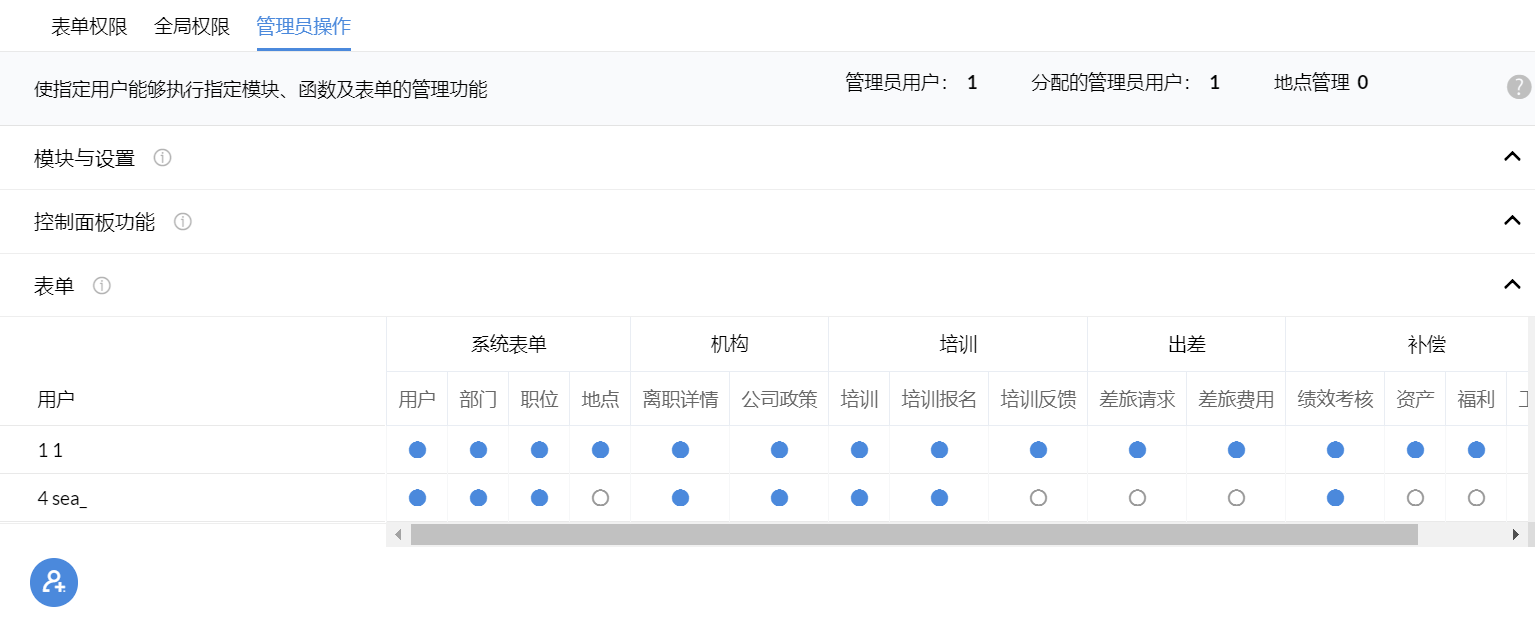
Task: Click the user name 4 sea_
Action: click(x=62, y=498)
